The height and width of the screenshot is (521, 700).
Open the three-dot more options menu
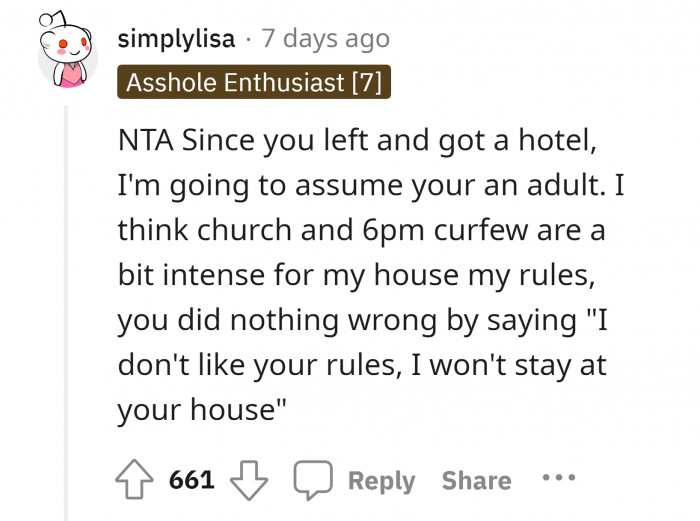tap(558, 478)
